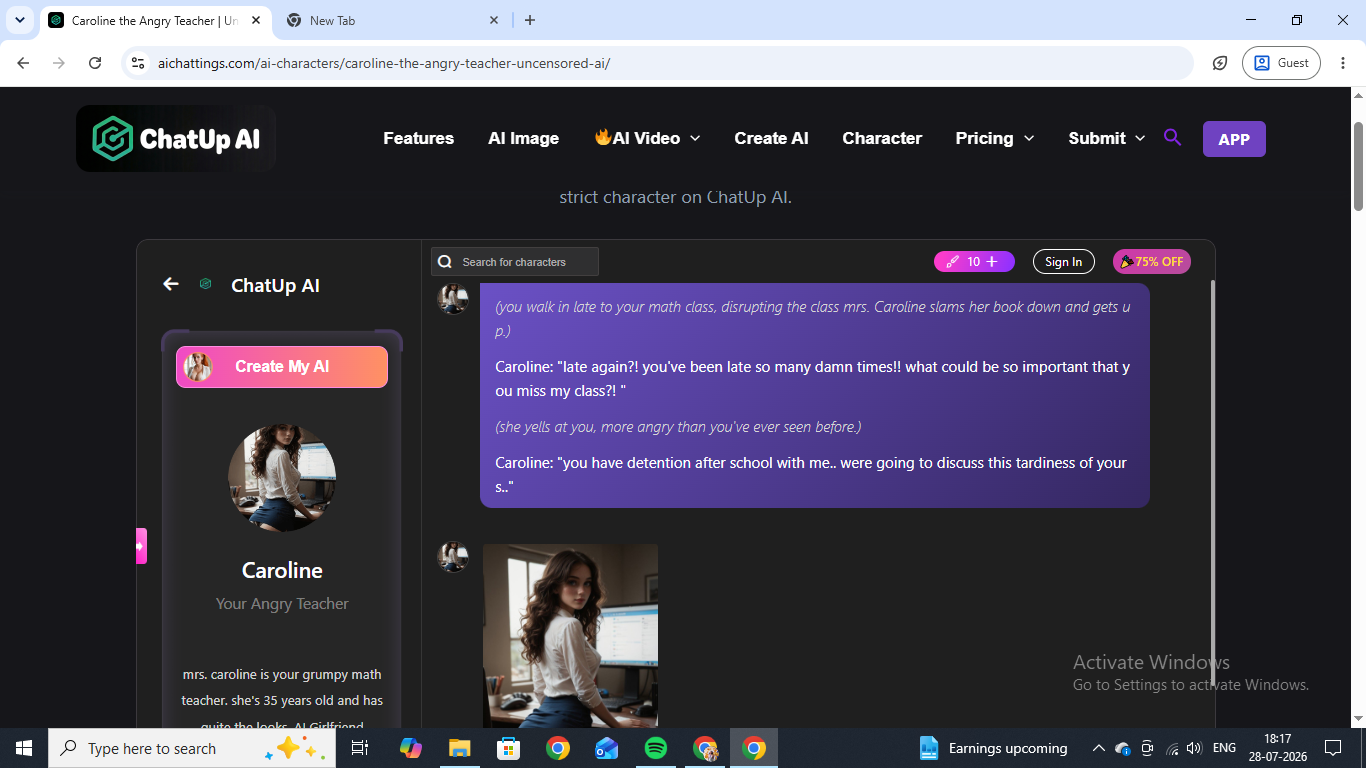This screenshot has height=768, width=1366.
Task: Open the site search magnifier icon
Action: tap(1173, 138)
